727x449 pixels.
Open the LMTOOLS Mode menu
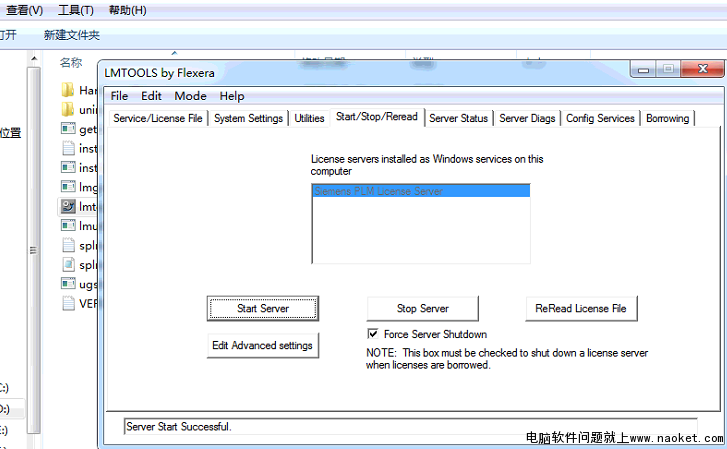coord(190,96)
